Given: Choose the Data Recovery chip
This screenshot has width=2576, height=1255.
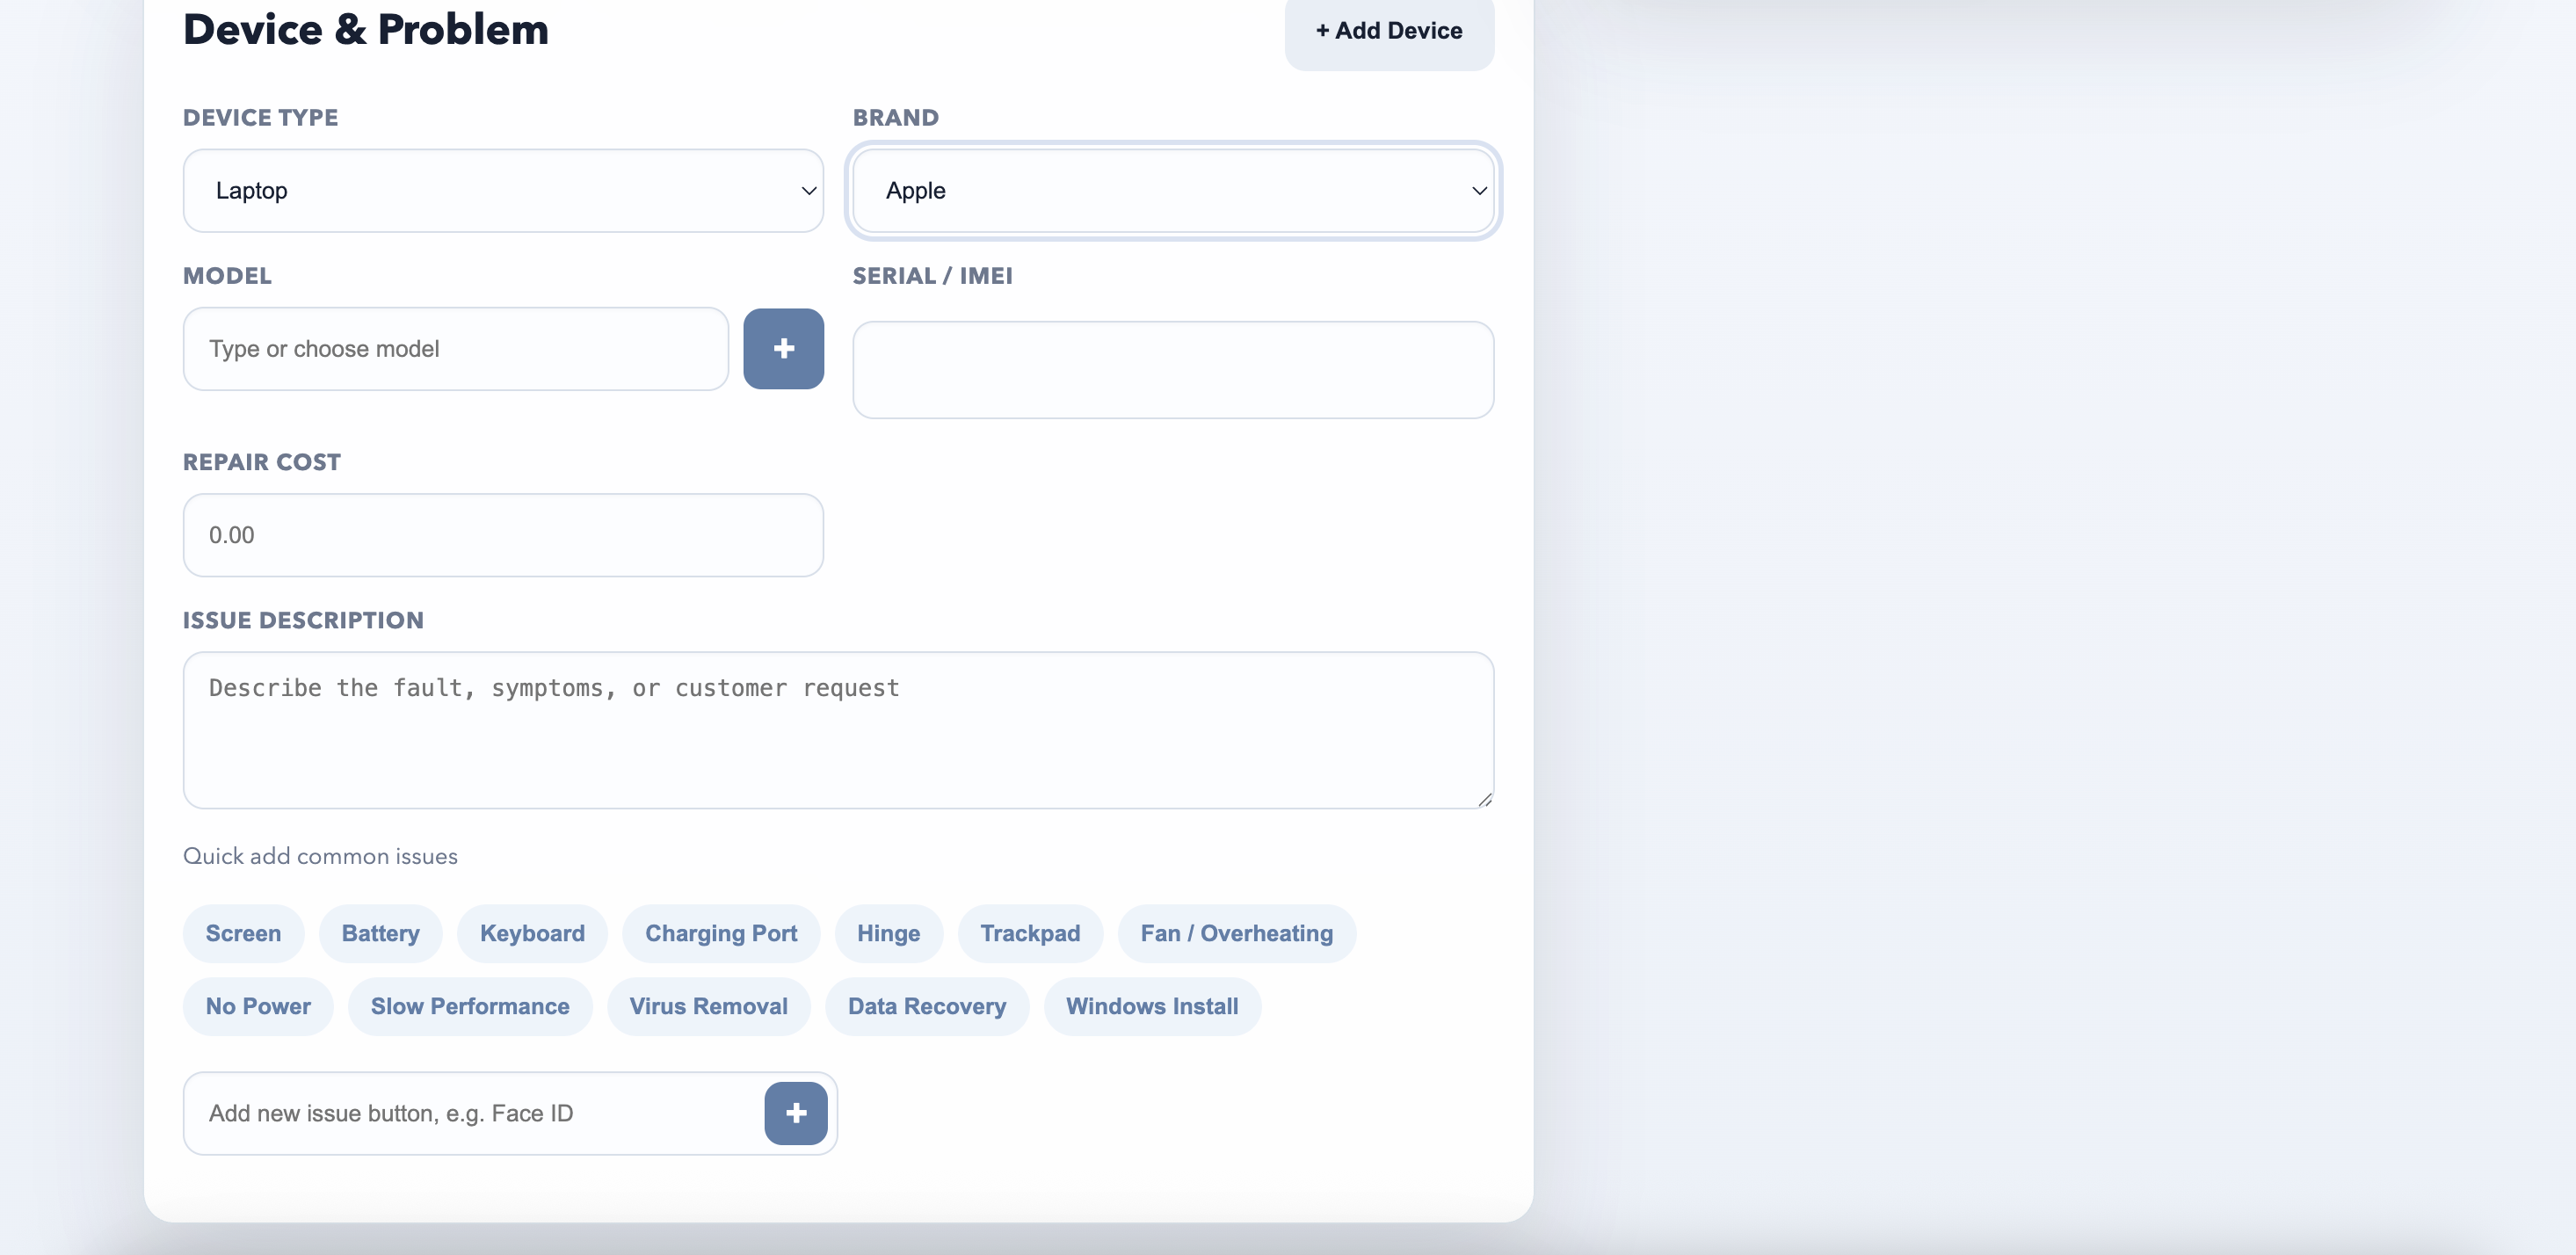Looking at the screenshot, I should 926,1005.
